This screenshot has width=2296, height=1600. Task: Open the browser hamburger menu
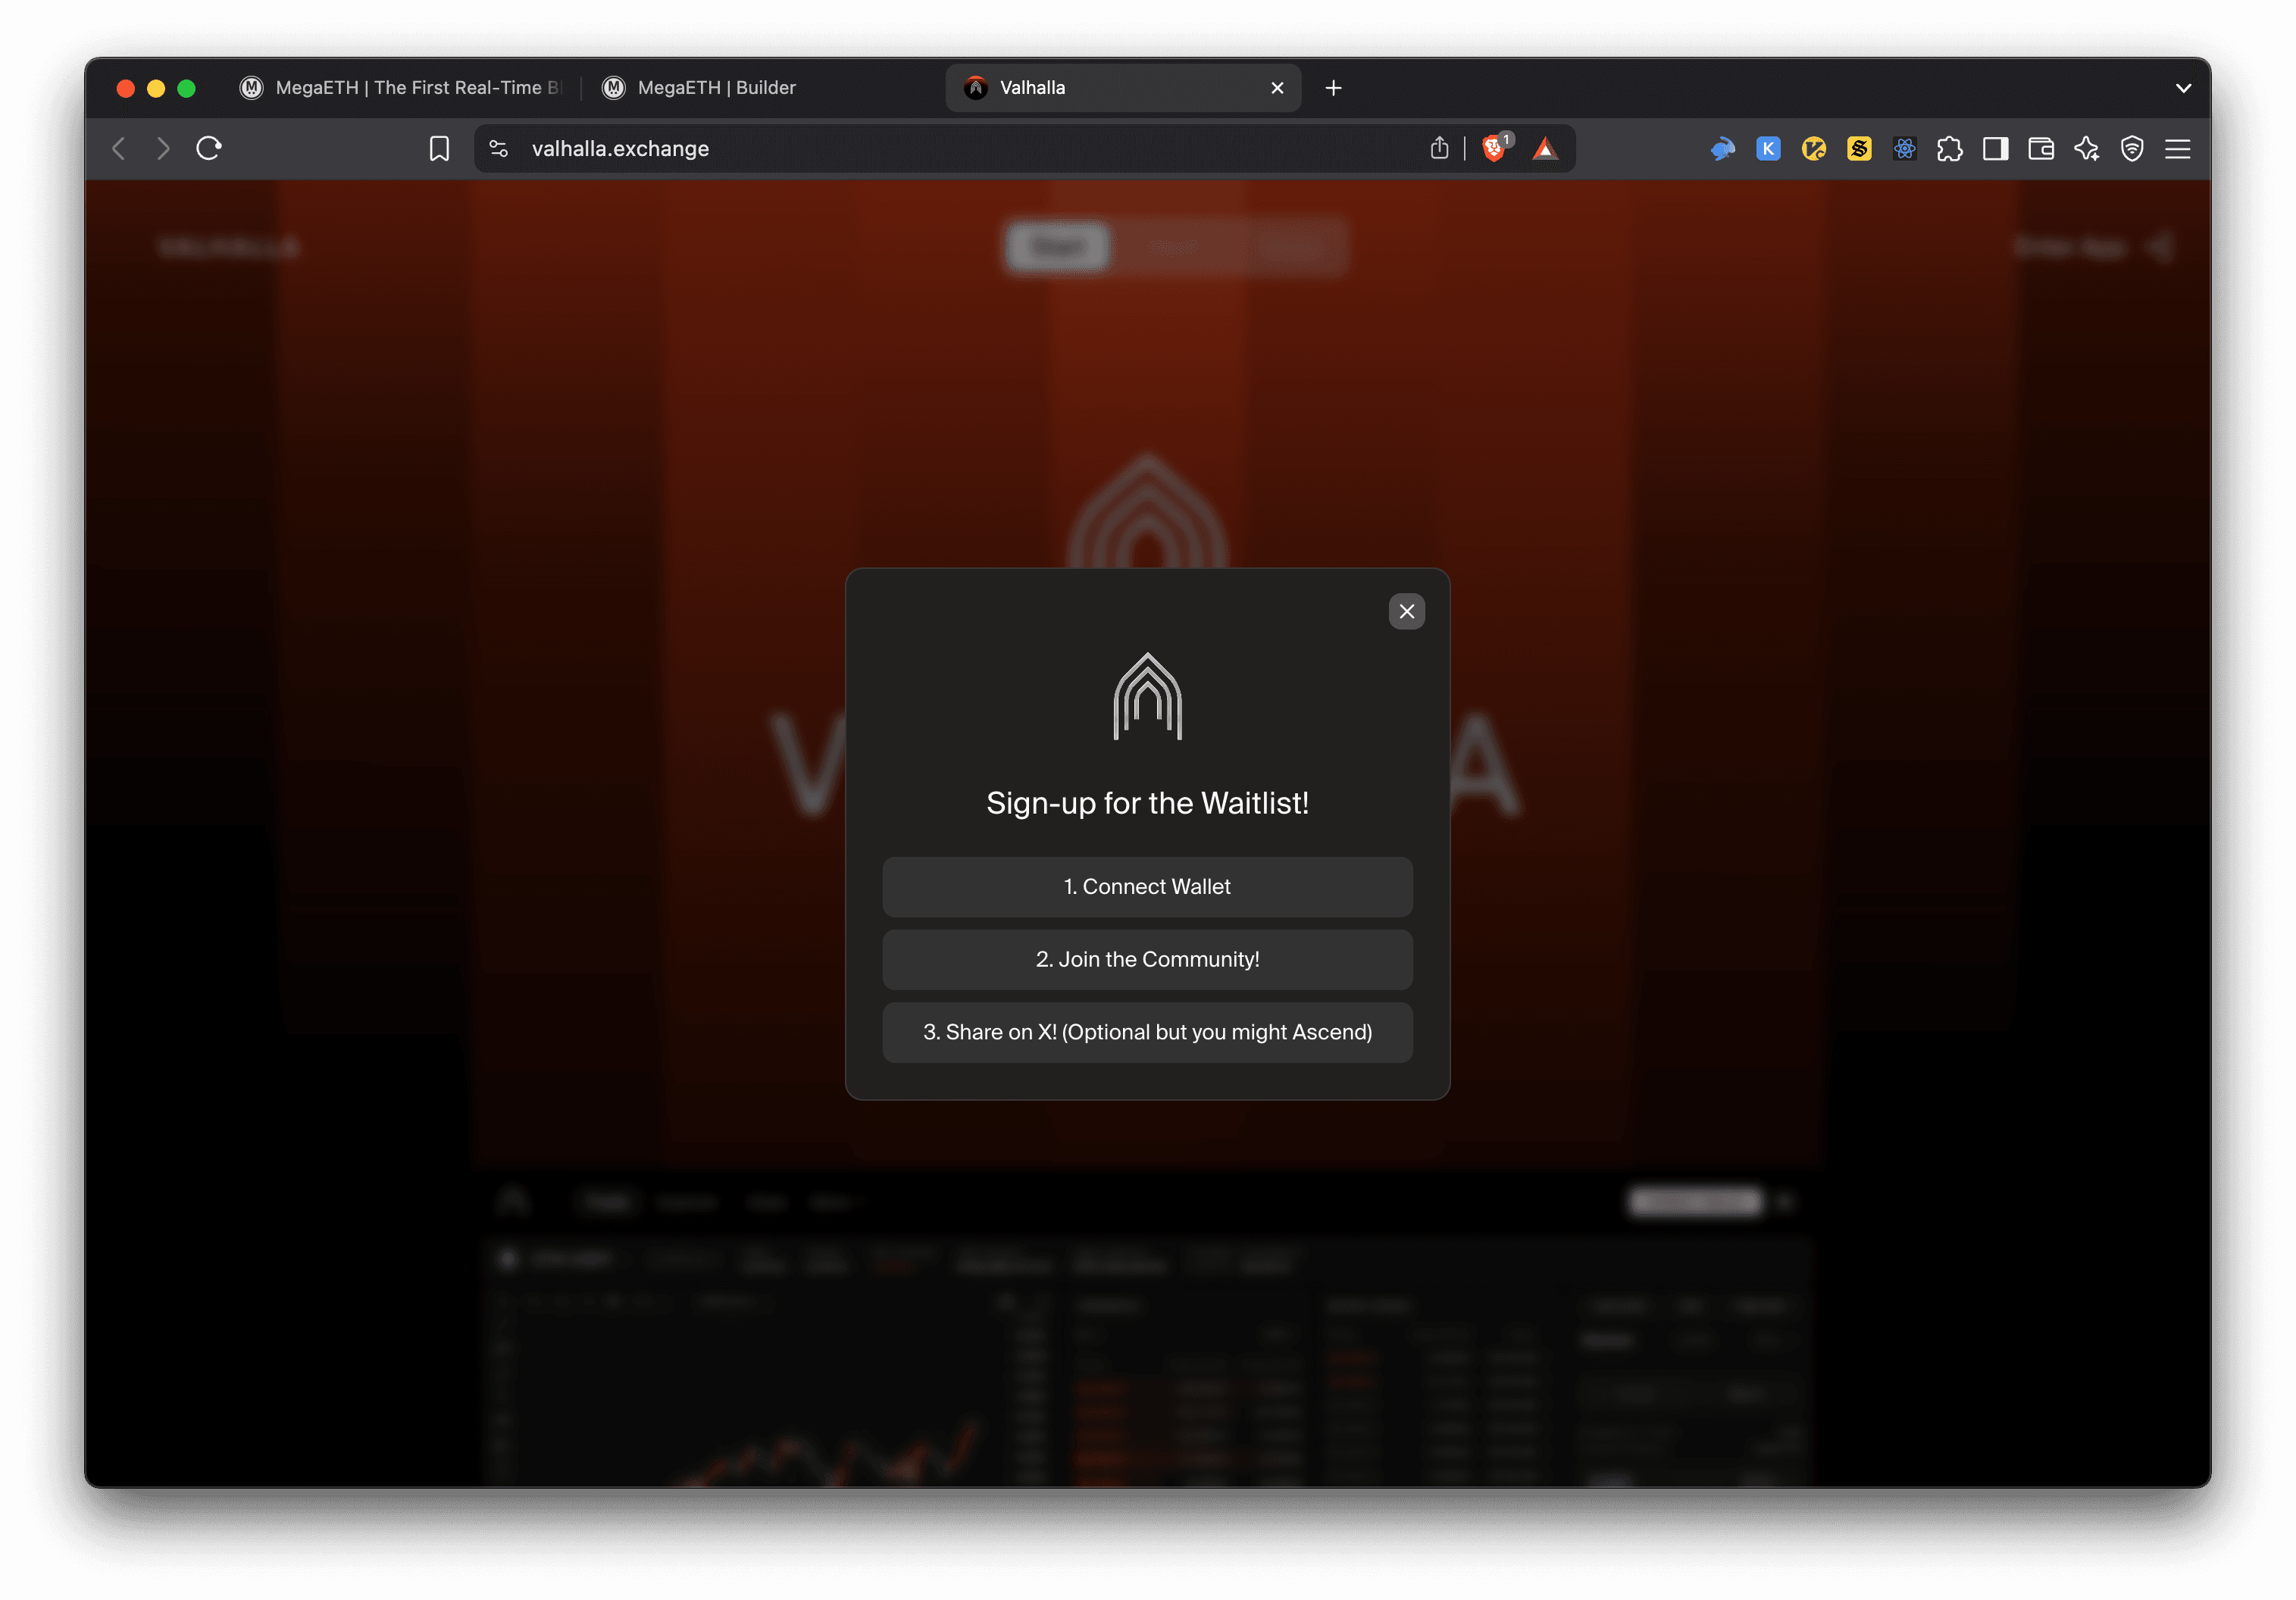tap(2177, 149)
